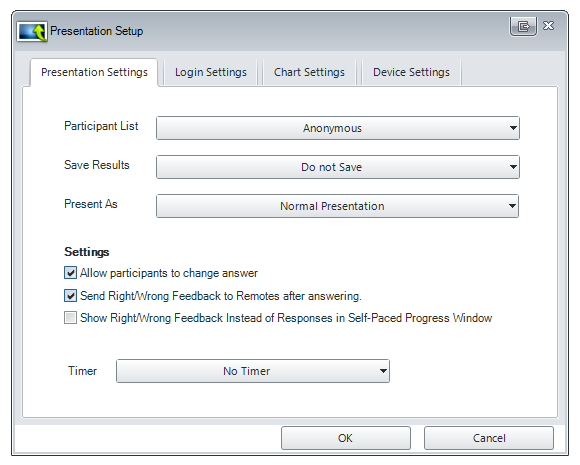Click the Presentation Setup app icon
Screen dimensions: 580x465
(32, 31)
